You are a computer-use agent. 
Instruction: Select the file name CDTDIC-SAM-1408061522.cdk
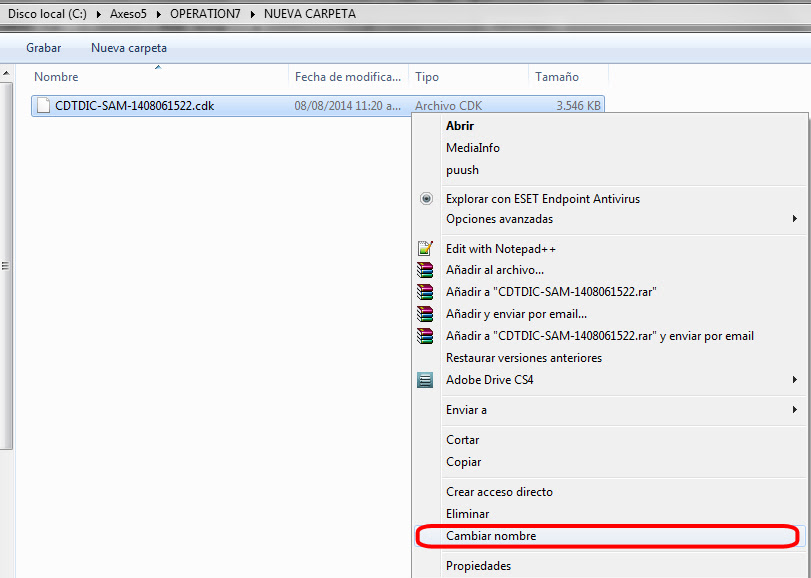[x=134, y=106]
